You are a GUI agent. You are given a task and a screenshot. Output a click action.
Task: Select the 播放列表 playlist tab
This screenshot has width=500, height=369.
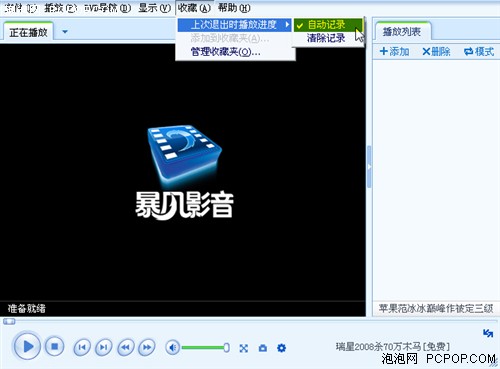coord(402,32)
